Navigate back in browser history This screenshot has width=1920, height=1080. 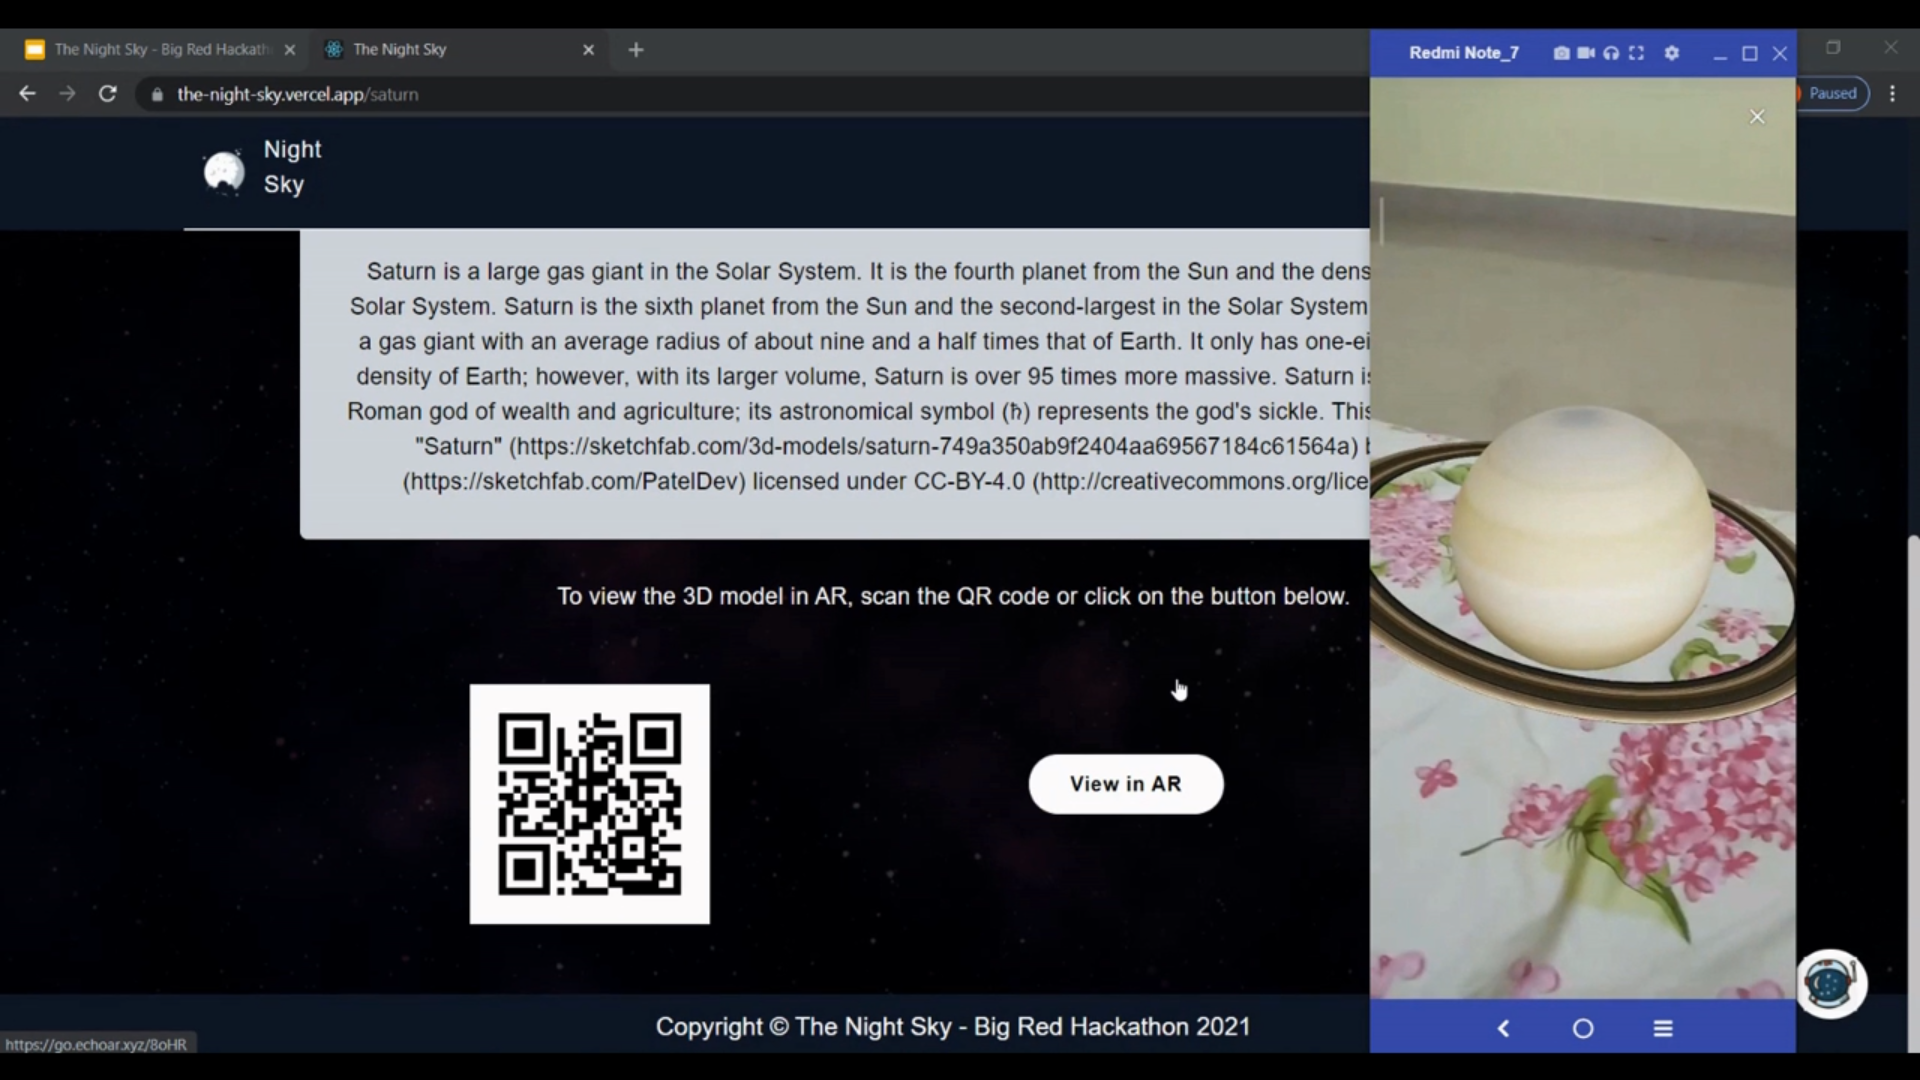click(27, 93)
